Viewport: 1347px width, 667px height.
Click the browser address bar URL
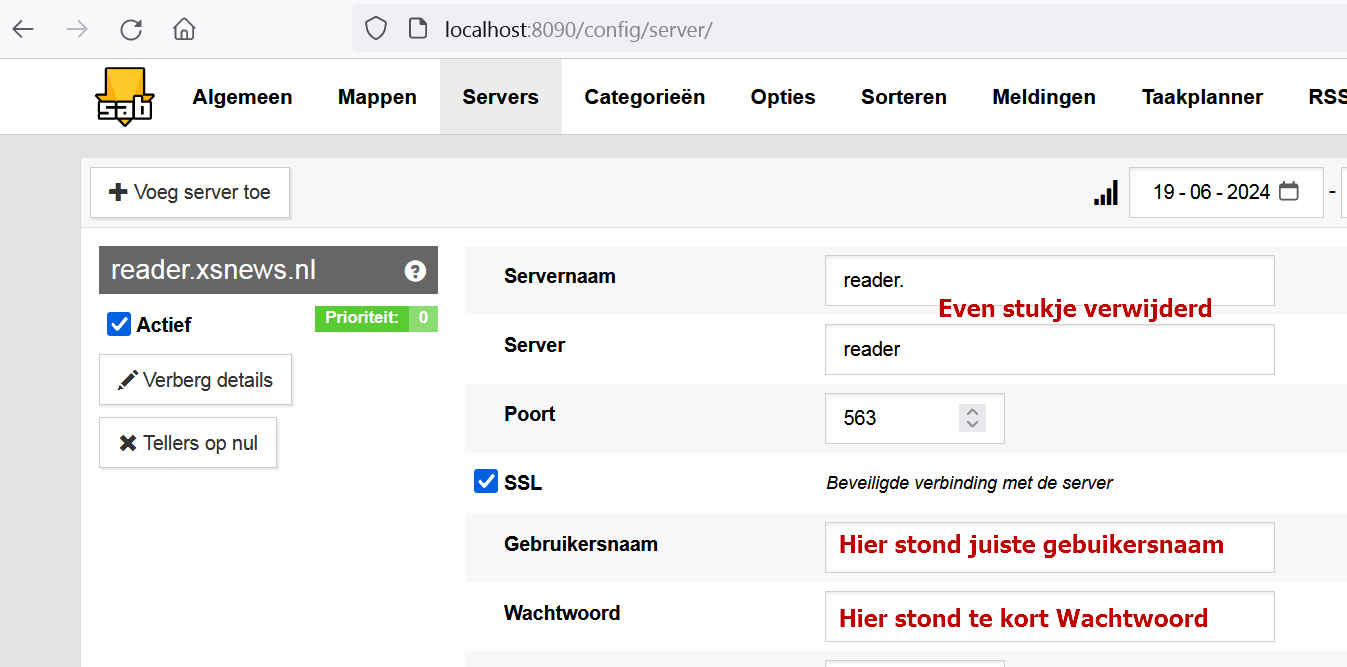pyautogui.click(x=578, y=29)
